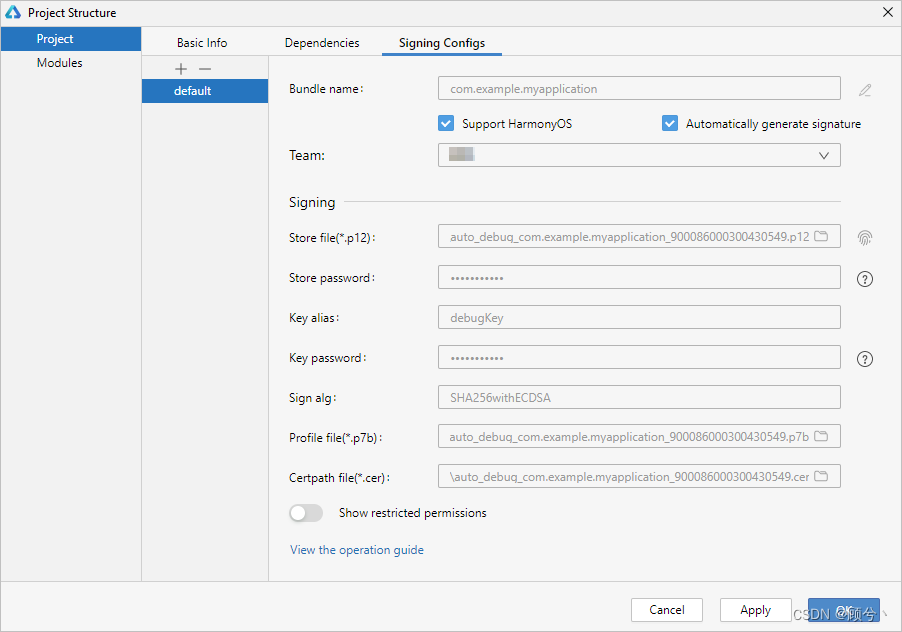Close the Project Structure dialog
The image size is (902, 632).
[888, 12]
